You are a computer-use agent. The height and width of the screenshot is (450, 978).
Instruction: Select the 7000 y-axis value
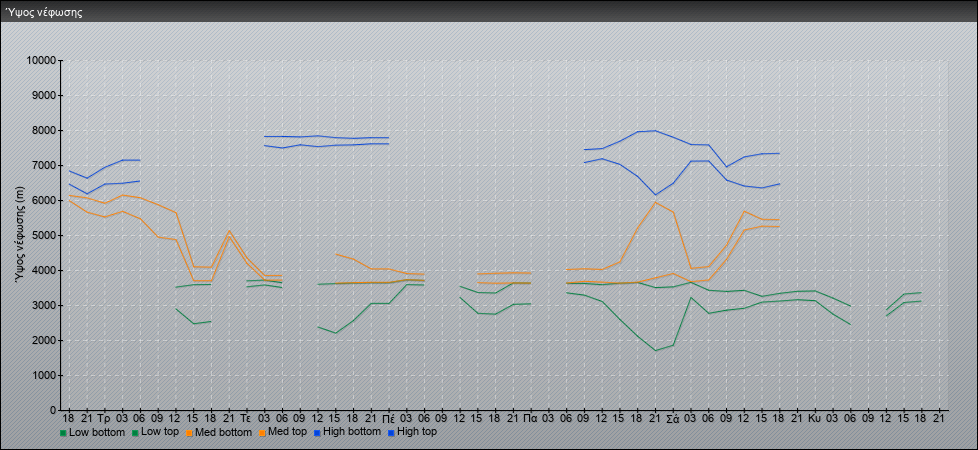pos(43,165)
